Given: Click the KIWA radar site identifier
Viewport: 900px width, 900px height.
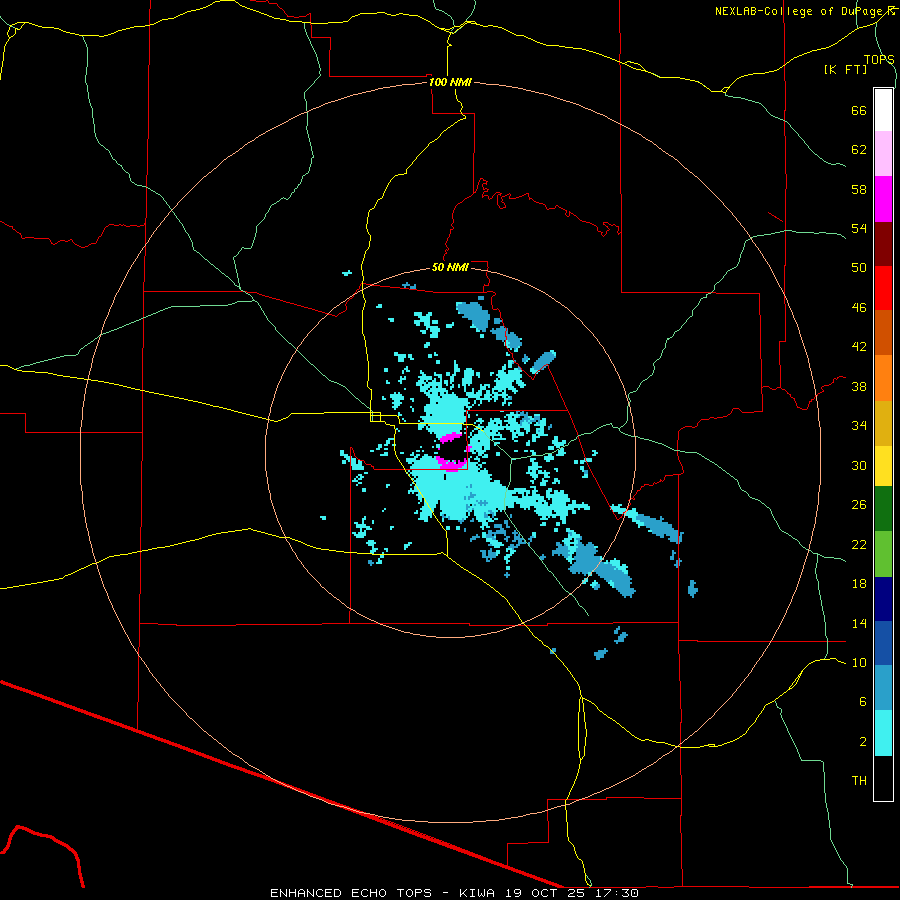Looking at the screenshot, I should (476, 893).
